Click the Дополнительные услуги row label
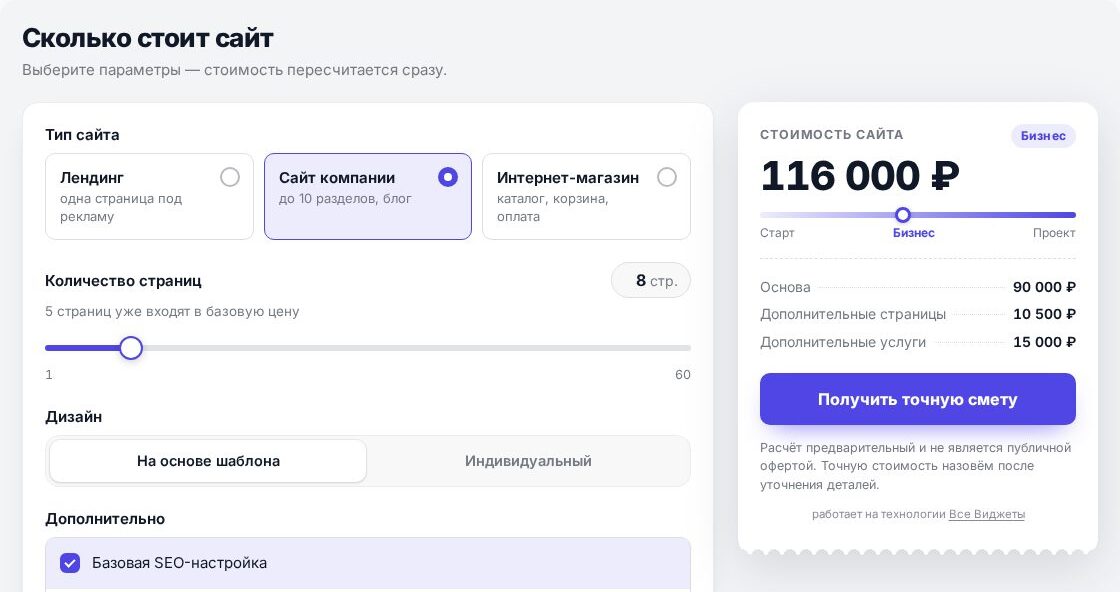 (x=843, y=342)
